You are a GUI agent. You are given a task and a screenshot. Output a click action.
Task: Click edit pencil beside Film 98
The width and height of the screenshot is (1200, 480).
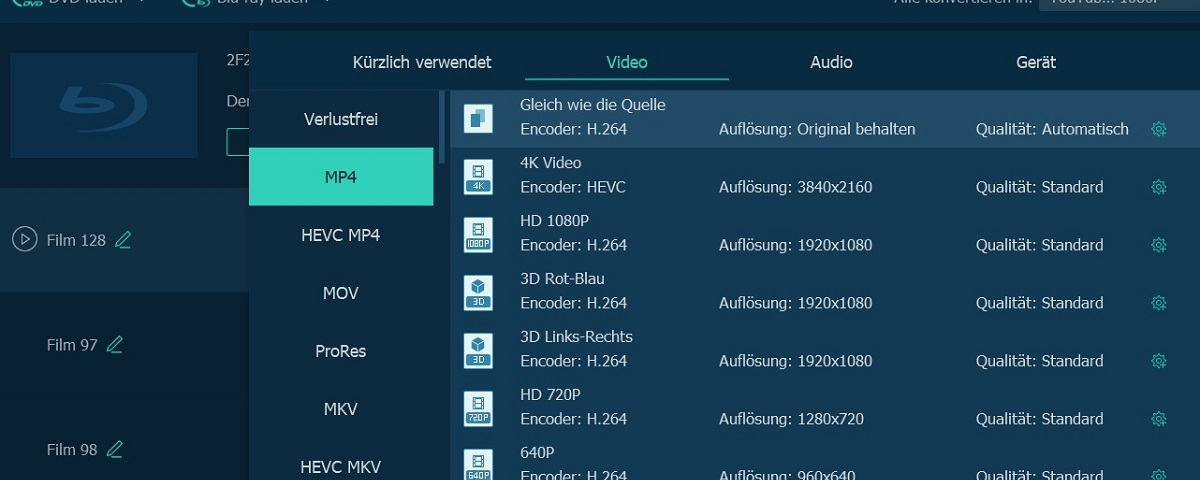[x=115, y=450]
